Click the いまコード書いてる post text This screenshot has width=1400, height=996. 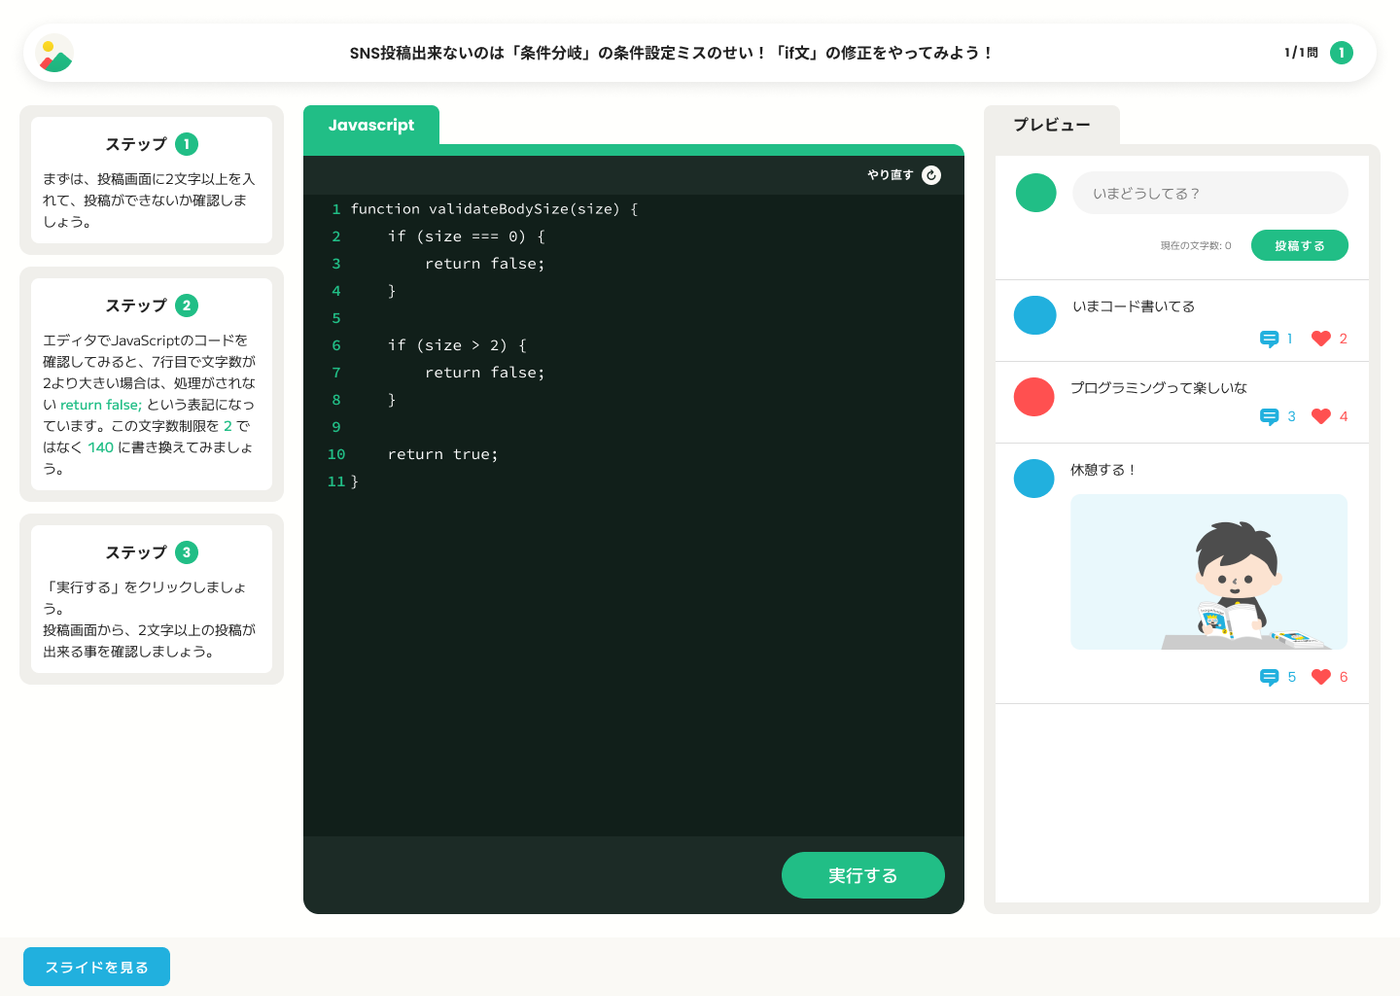(x=1133, y=306)
